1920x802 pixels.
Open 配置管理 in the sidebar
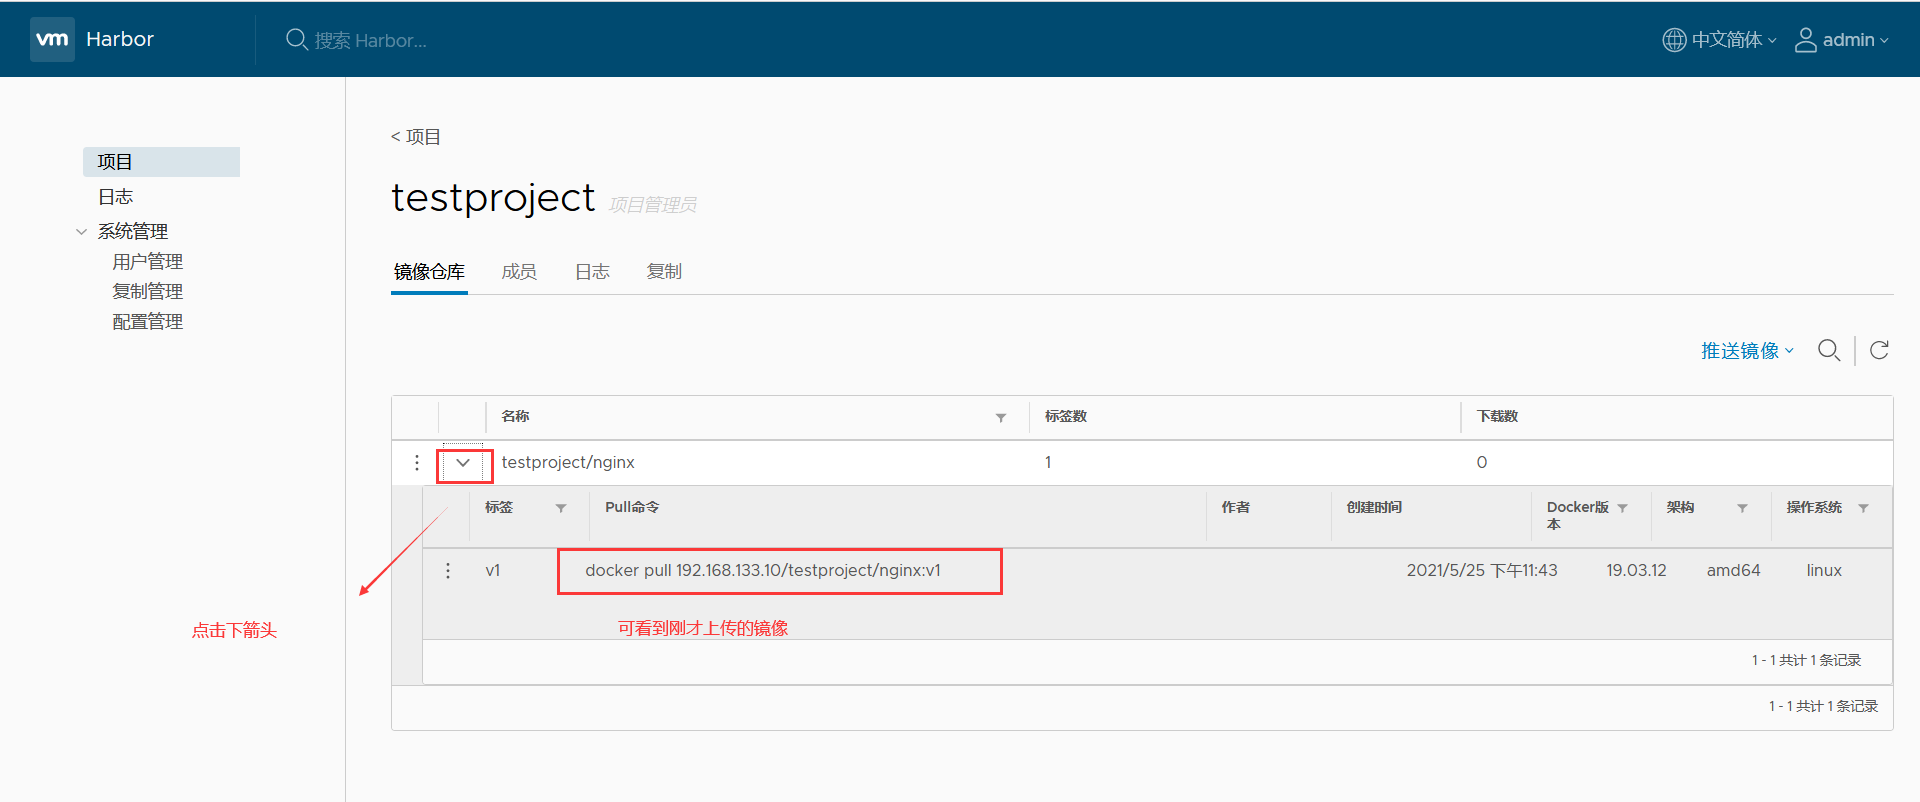click(147, 322)
